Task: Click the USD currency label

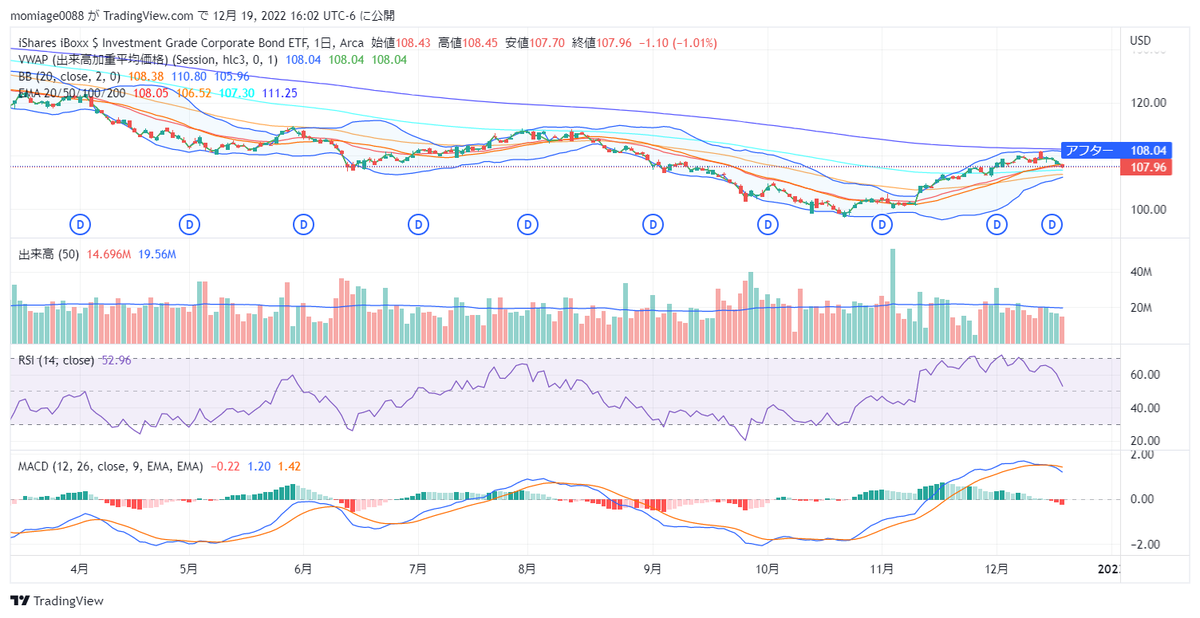Action: 1141,41
